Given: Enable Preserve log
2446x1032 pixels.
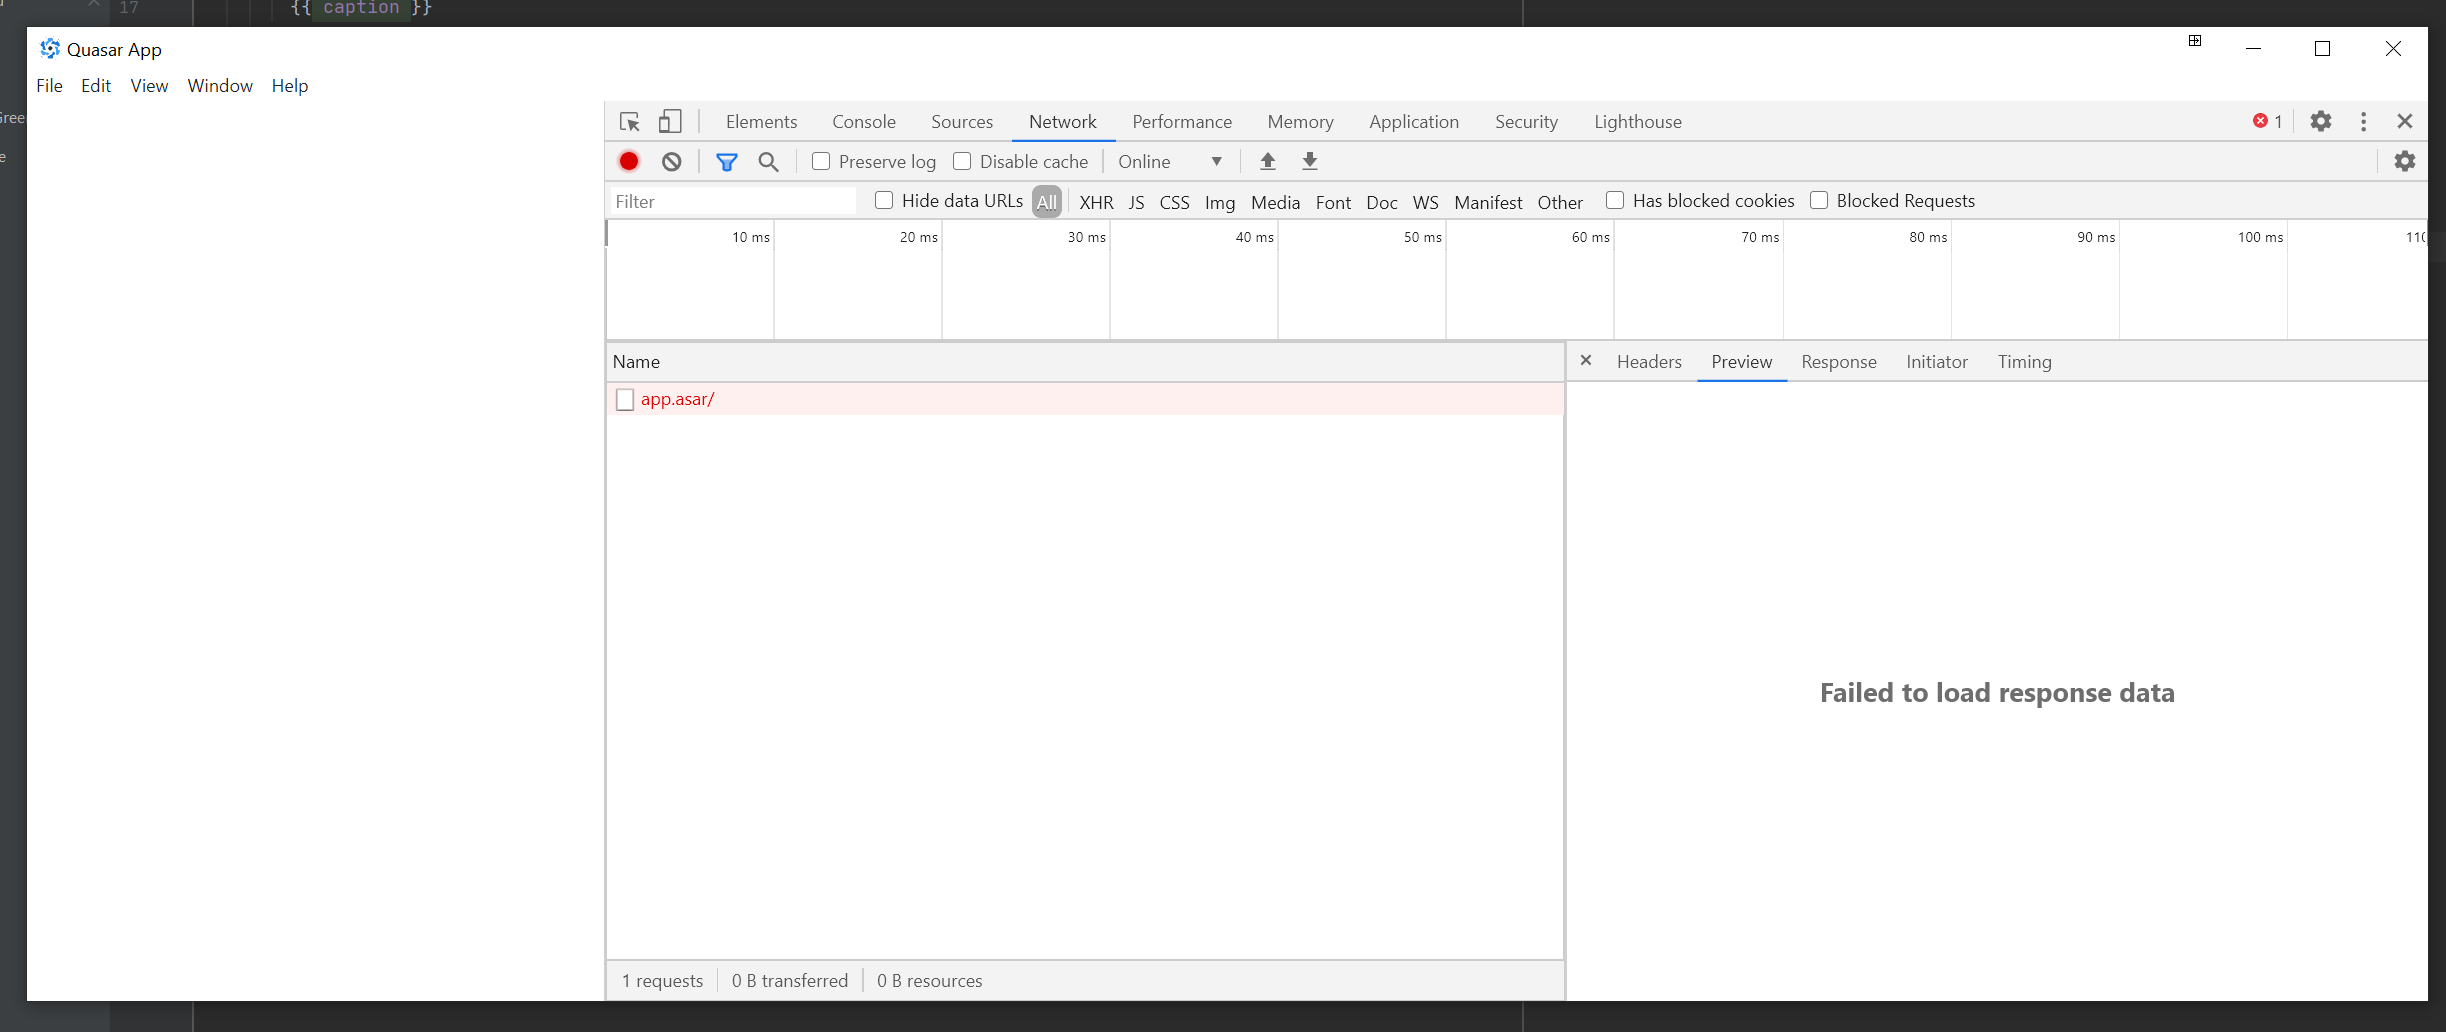Looking at the screenshot, I should [820, 161].
